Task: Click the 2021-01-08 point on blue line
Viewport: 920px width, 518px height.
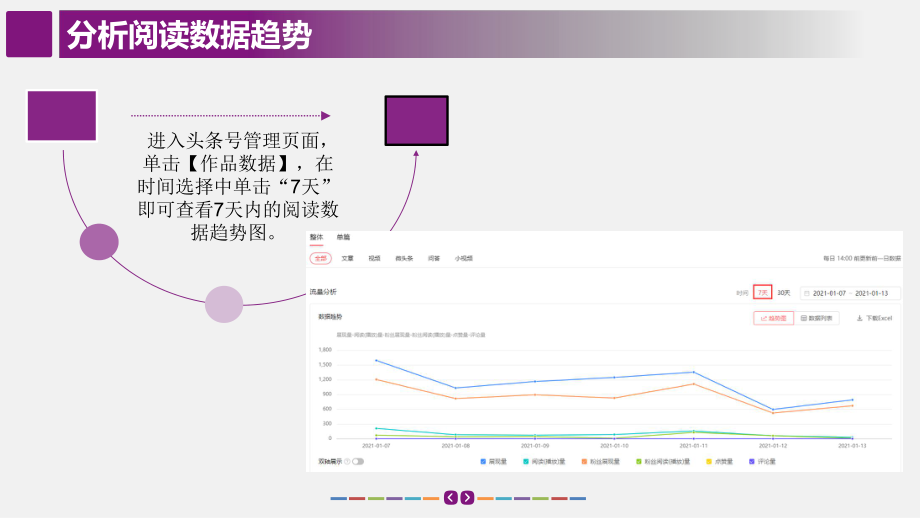Action: click(x=455, y=388)
